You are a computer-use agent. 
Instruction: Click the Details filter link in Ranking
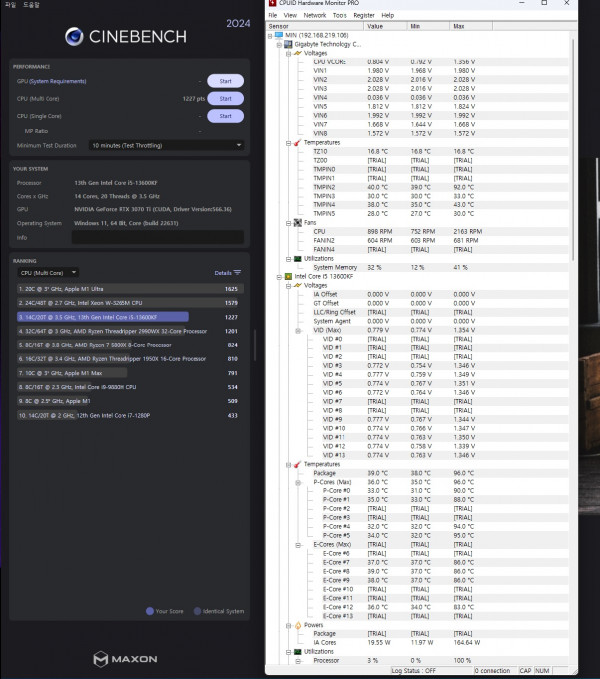pos(227,273)
